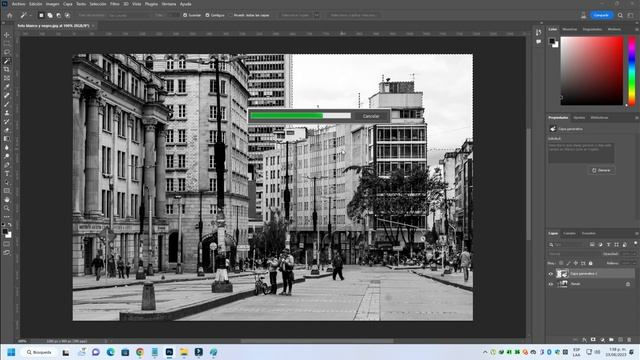Click the create new layer icon
Screen dimensions: 640x360
coord(620,340)
